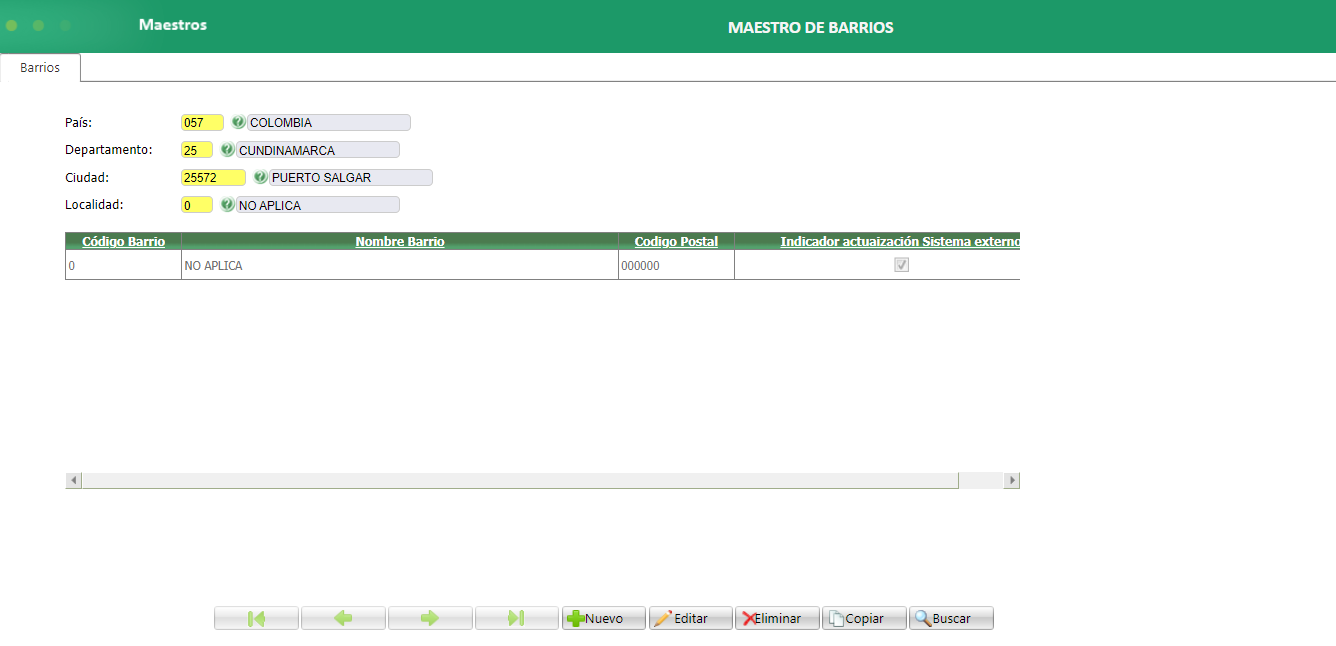The width and height of the screenshot is (1336, 646).
Task: Create a new barrio with Nuevo
Action: [604, 618]
